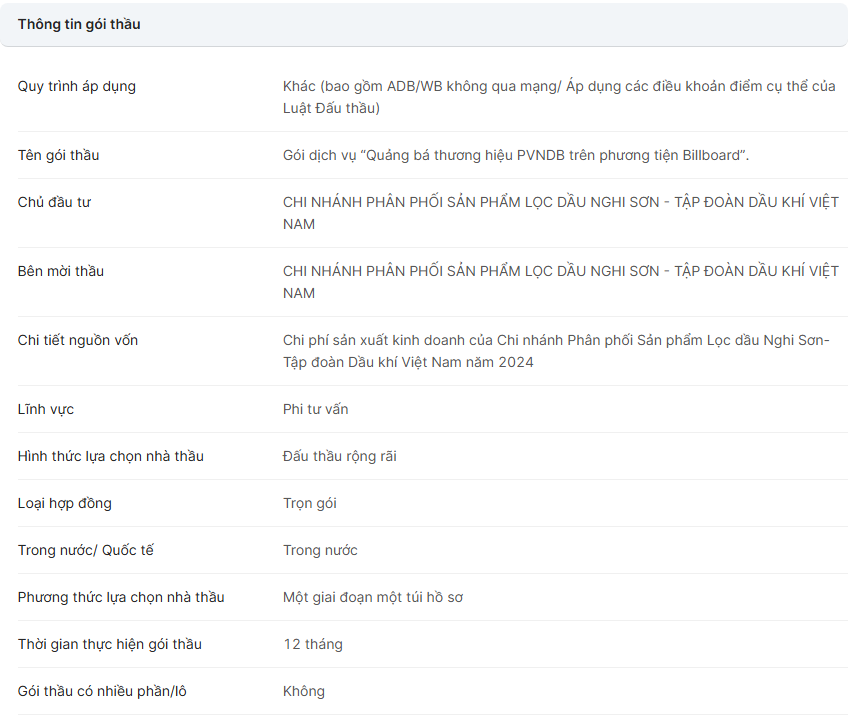Click the "Loại hợp đồng" label

(65, 503)
